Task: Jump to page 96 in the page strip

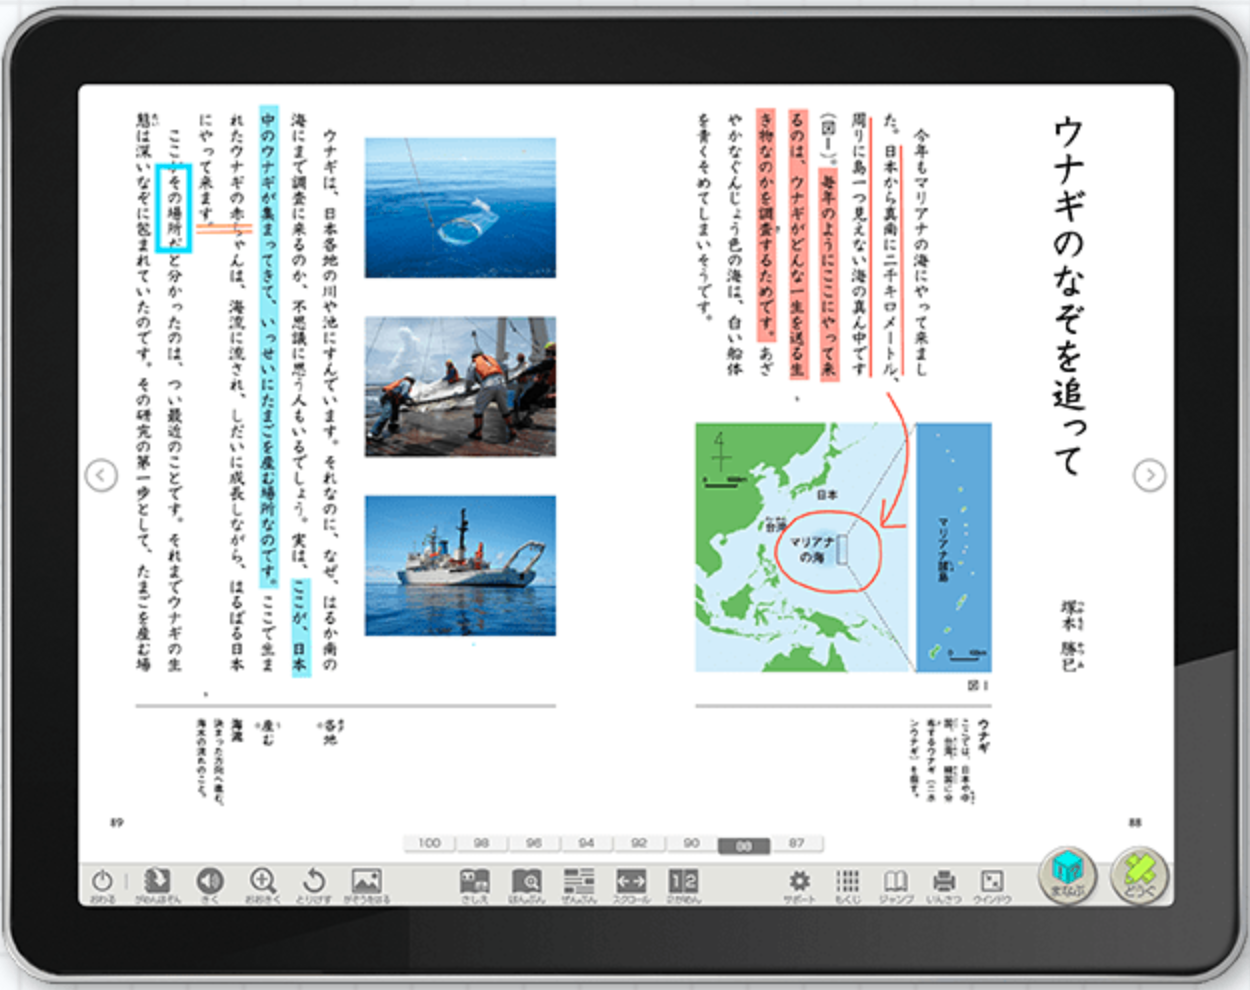Action: point(534,844)
